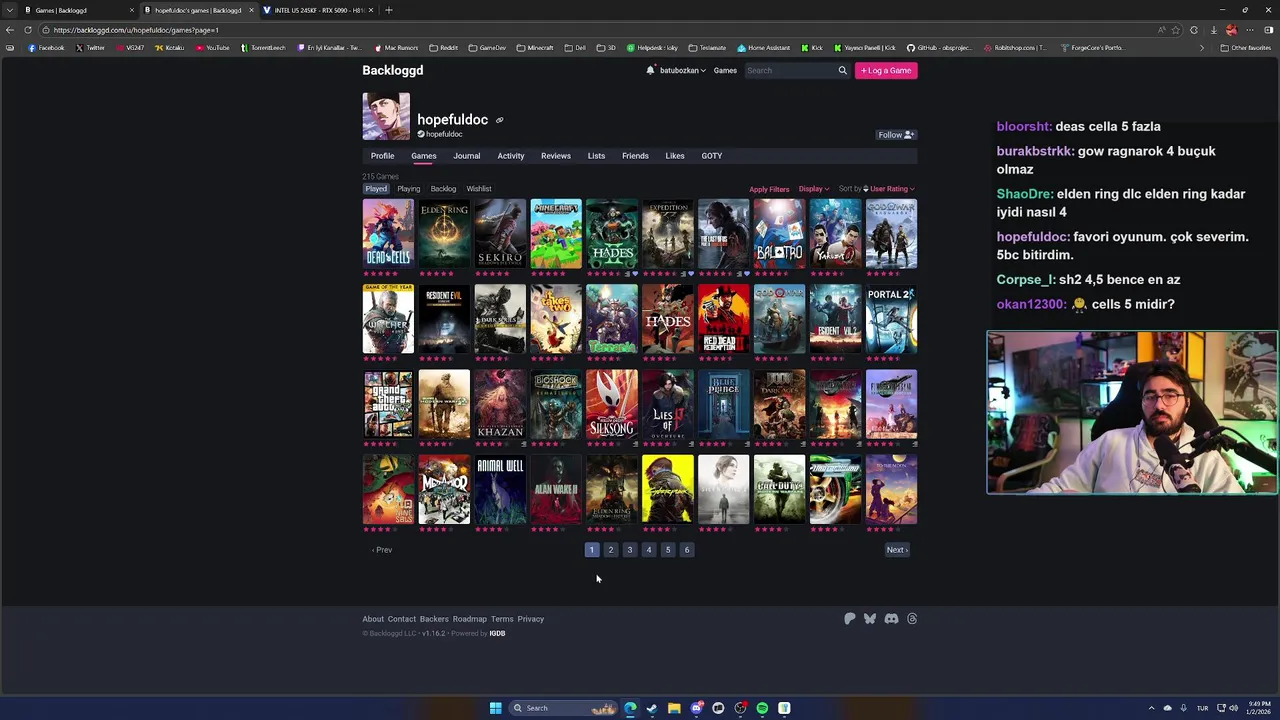The image size is (1280, 720).
Task: Open the Portal 2 game cover
Action: click(x=891, y=319)
